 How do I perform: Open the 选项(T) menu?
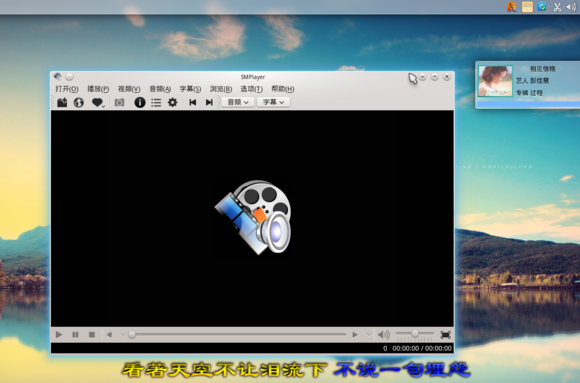tap(252, 89)
